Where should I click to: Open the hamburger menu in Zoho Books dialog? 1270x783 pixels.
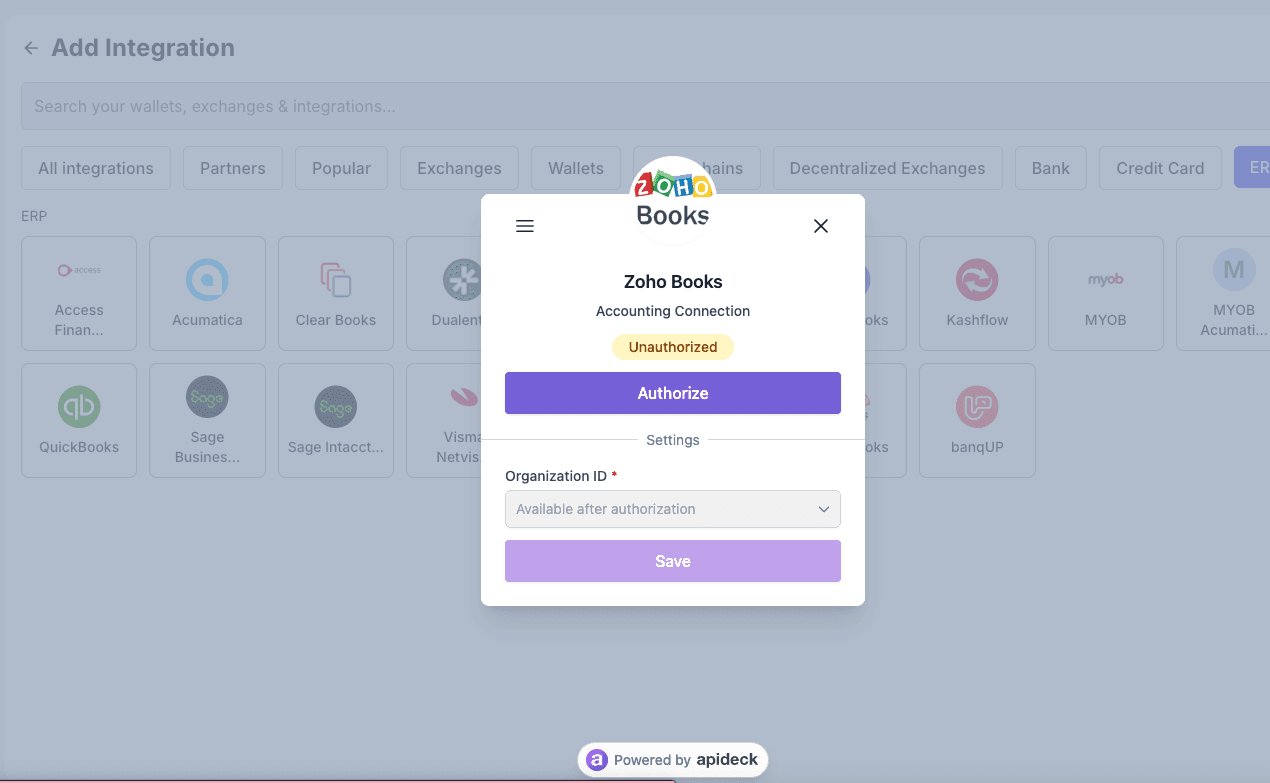(524, 226)
